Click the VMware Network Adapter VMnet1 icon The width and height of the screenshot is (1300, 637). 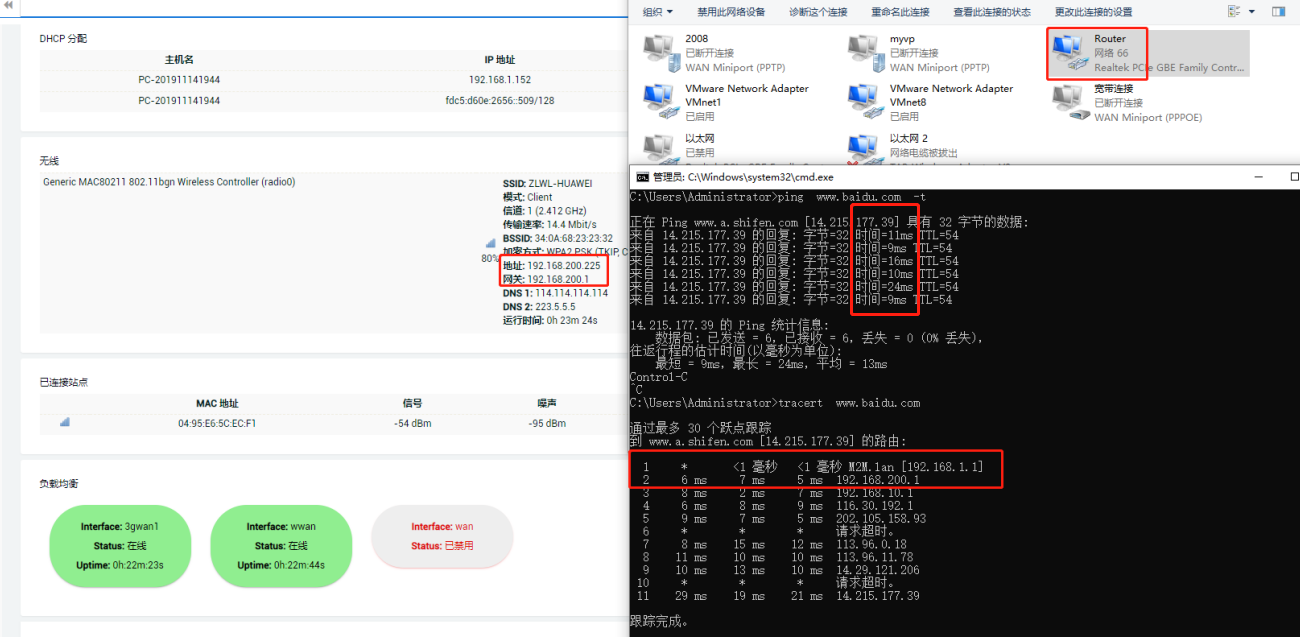658,102
